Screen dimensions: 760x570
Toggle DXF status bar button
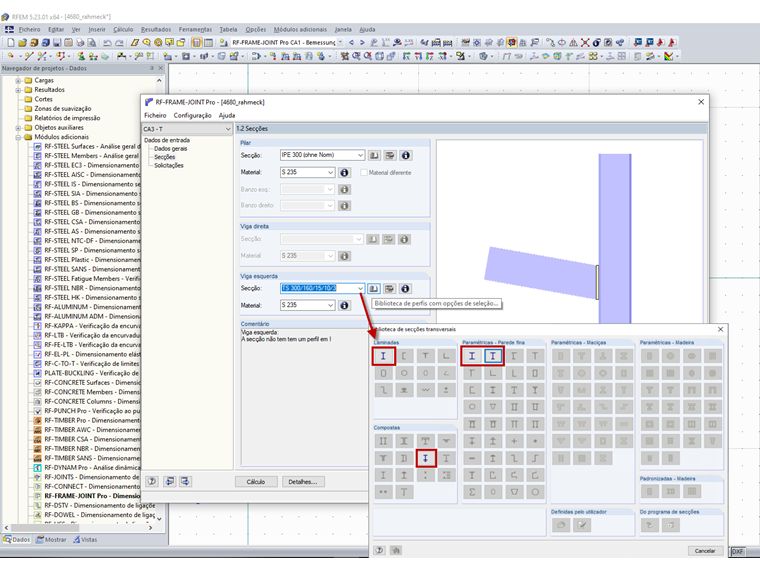click(738, 552)
